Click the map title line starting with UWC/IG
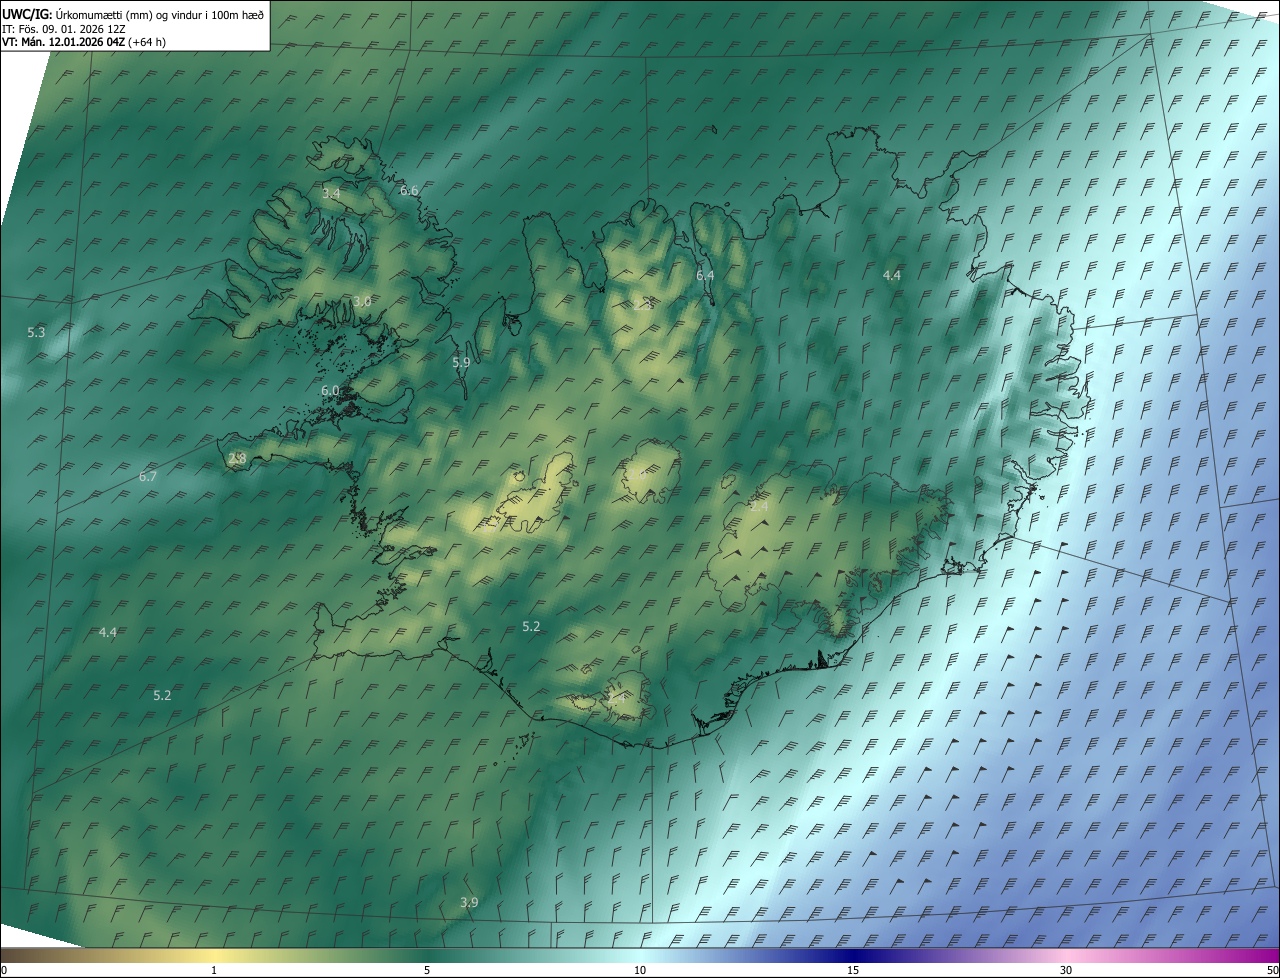 [133, 15]
